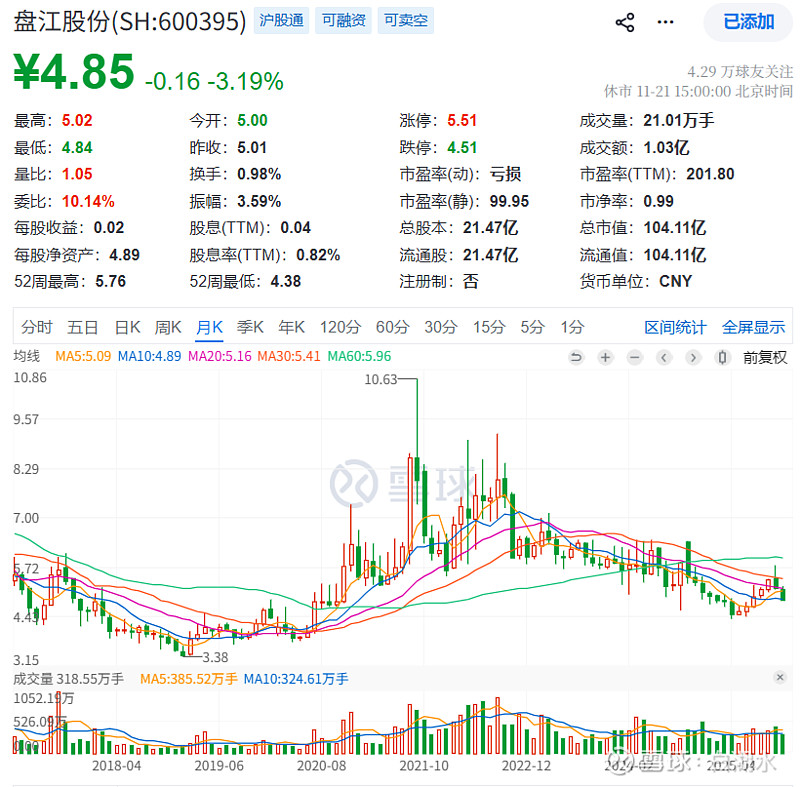Click the 成交额 1.03亿 value
Viewport: 800px width, 787px height.
[666, 147]
